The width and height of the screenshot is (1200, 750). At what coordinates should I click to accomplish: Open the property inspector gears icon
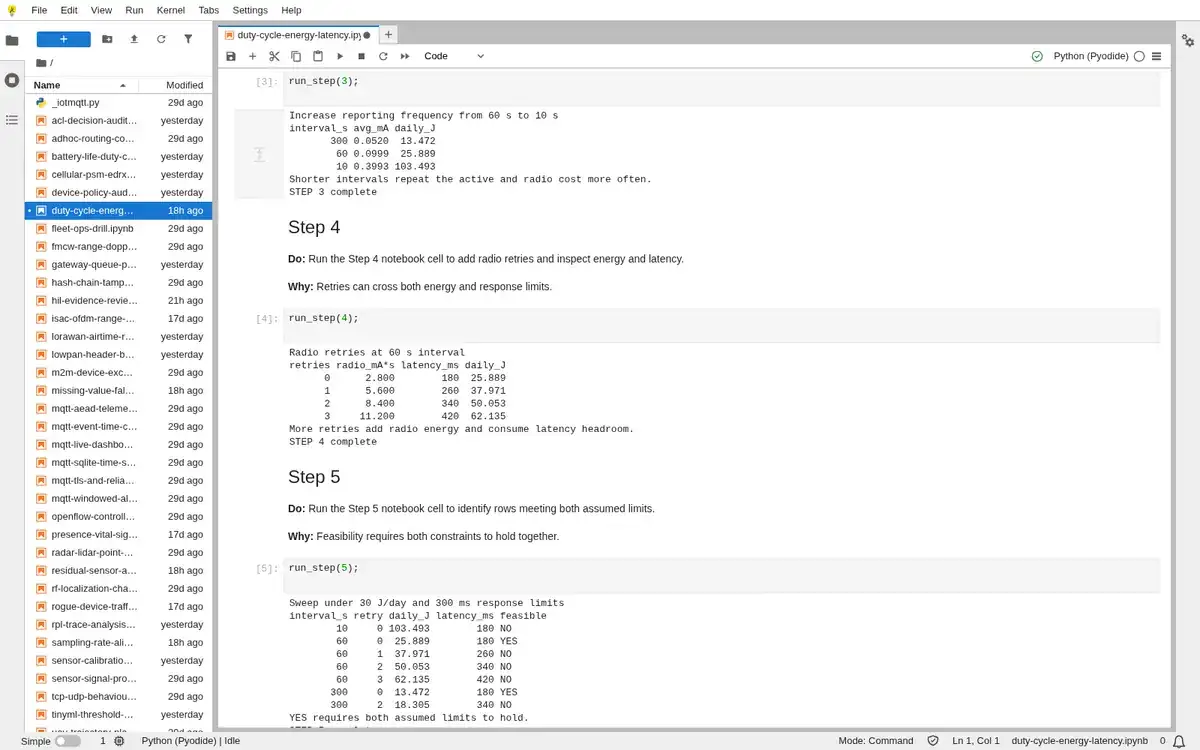coord(1188,41)
